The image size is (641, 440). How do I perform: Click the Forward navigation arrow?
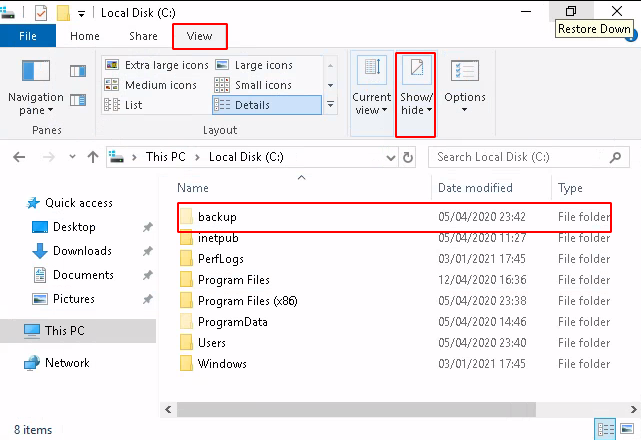(x=49, y=157)
